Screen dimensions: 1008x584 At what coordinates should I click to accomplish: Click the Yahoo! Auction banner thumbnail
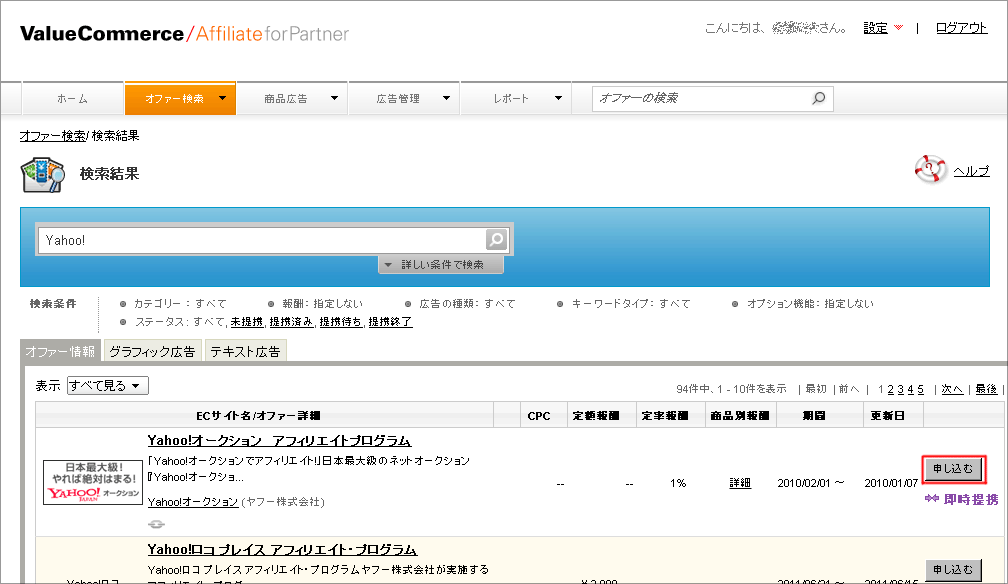click(x=93, y=482)
